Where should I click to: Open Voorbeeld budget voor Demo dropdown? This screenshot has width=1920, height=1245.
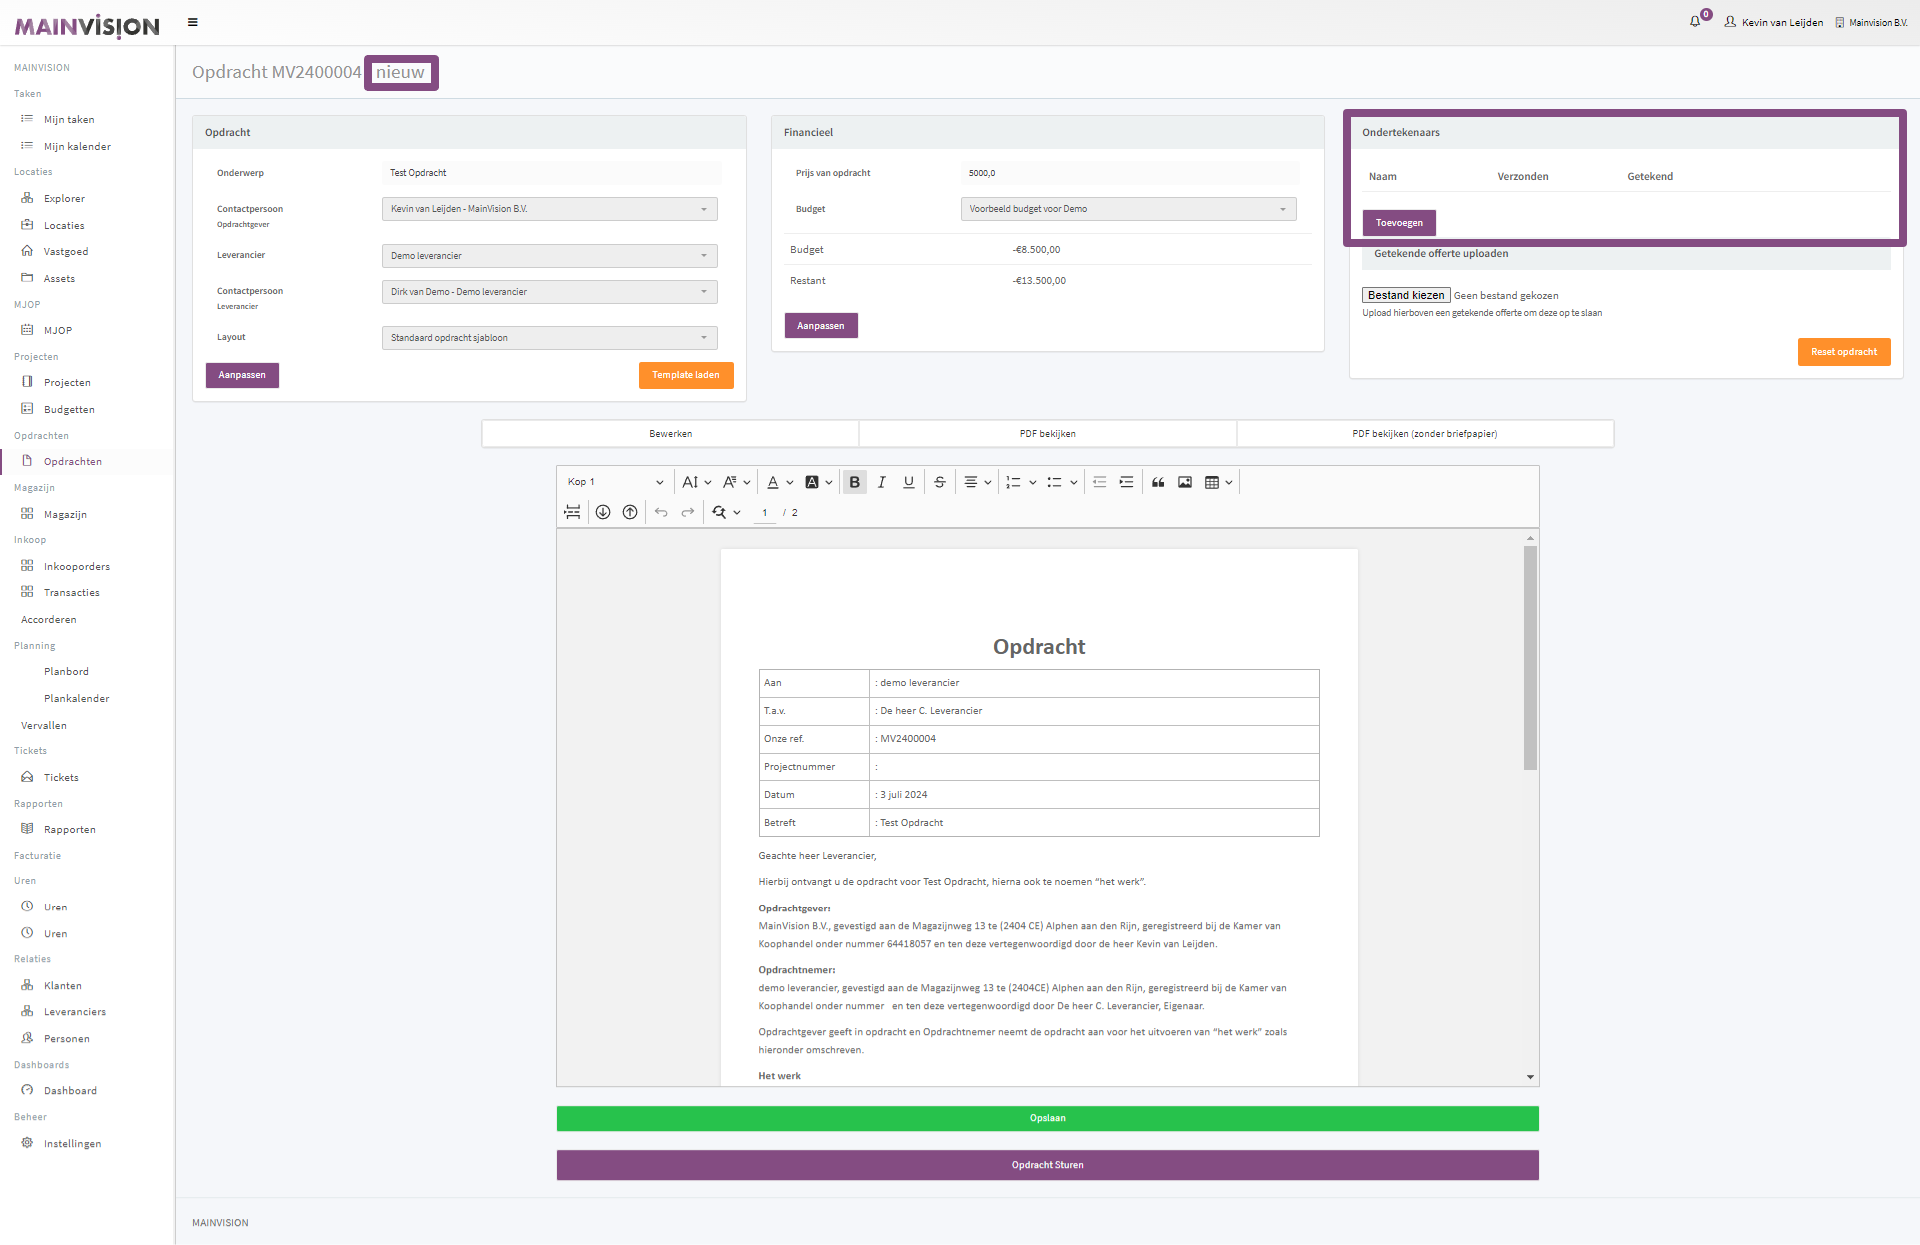tap(1128, 209)
